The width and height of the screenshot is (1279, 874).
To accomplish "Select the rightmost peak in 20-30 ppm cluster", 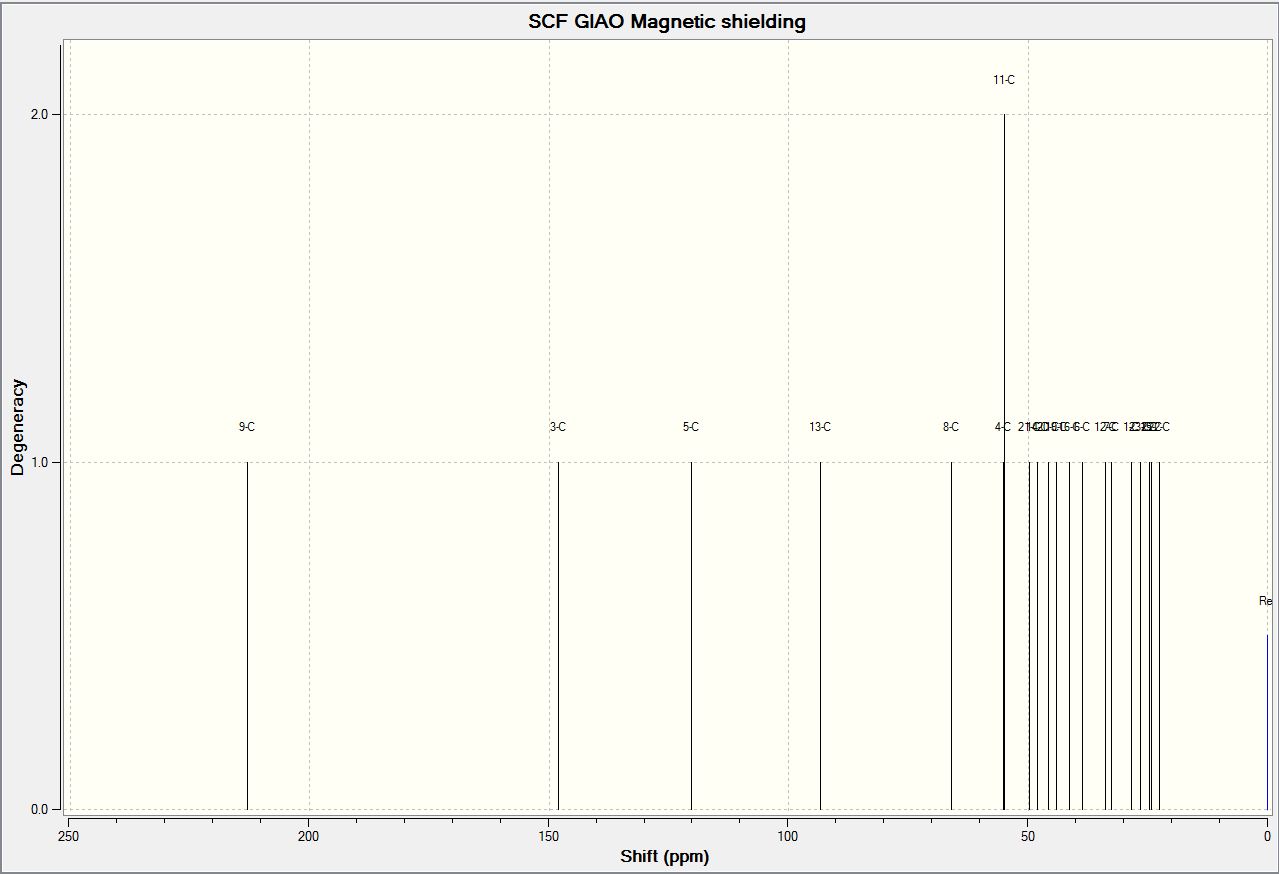I will pyautogui.click(x=1159, y=635).
